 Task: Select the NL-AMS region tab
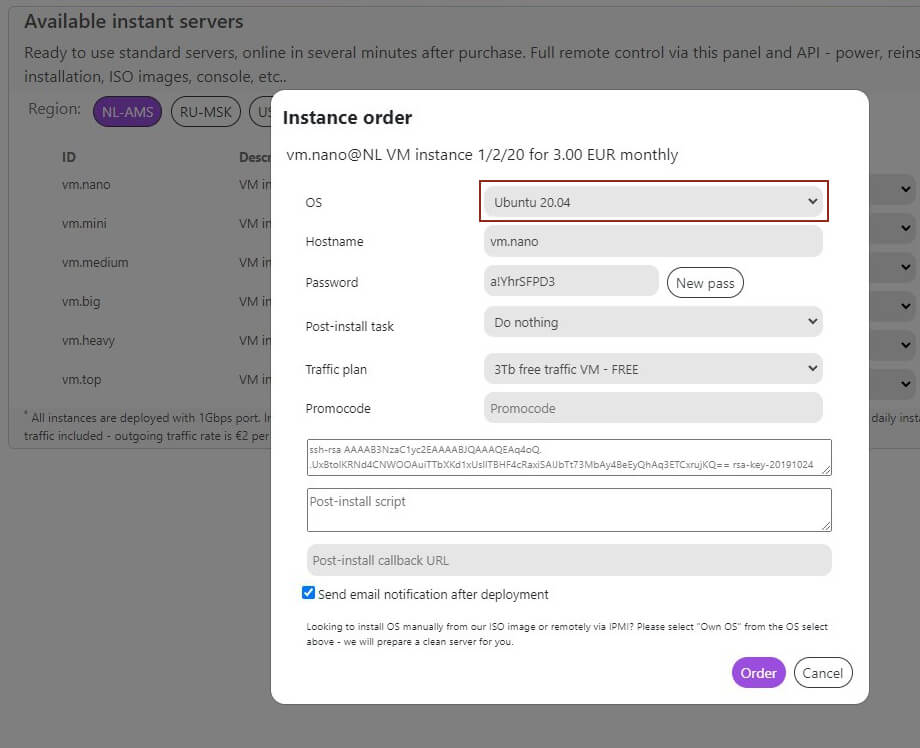127,112
